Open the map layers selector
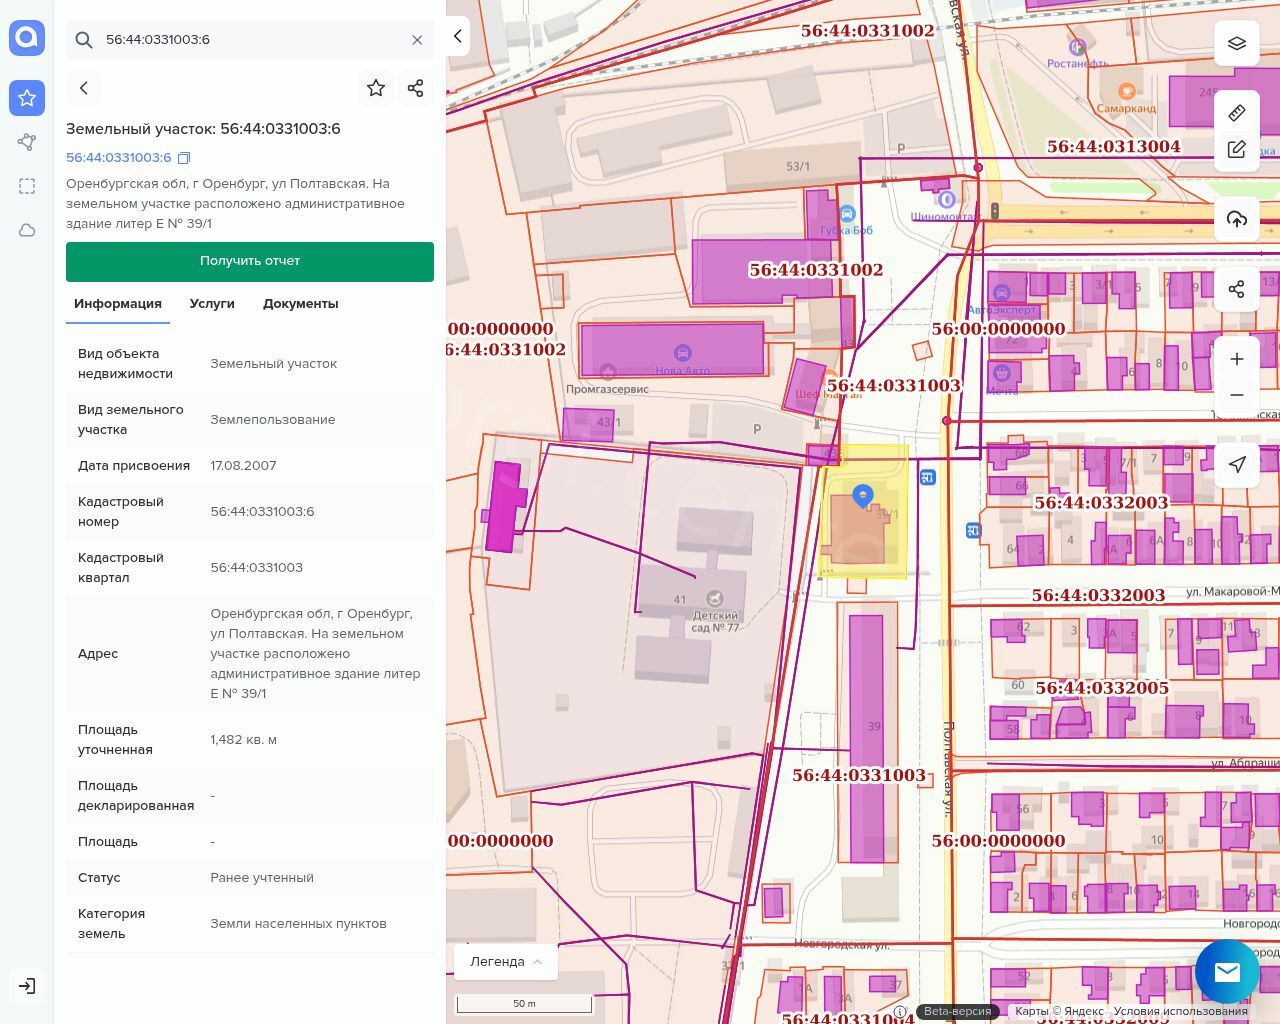1280x1024 pixels. (1236, 43)
